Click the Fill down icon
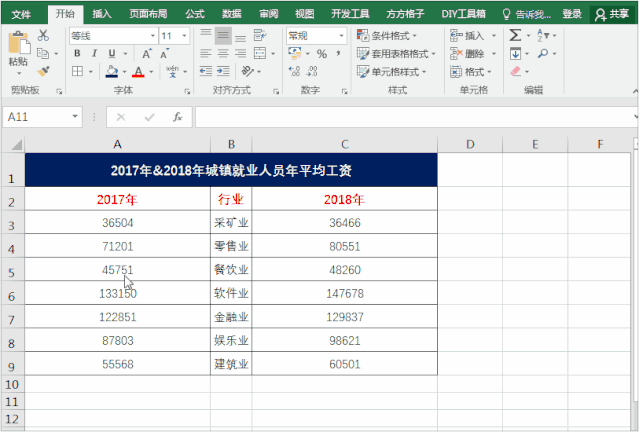The width and height of the screenshot is (639, 432). pyautogui.click(x=515, y=53)
